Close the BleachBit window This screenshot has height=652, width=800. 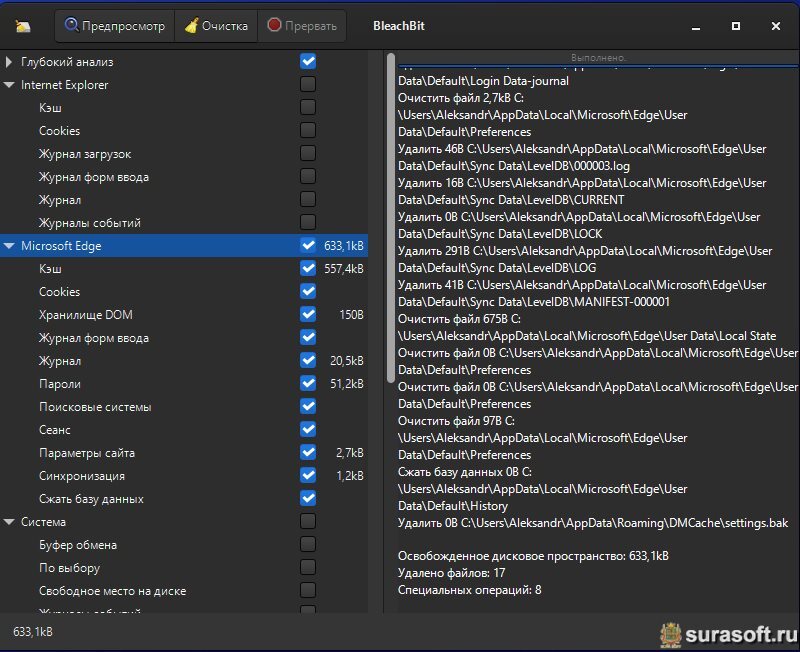click(776, 26)
